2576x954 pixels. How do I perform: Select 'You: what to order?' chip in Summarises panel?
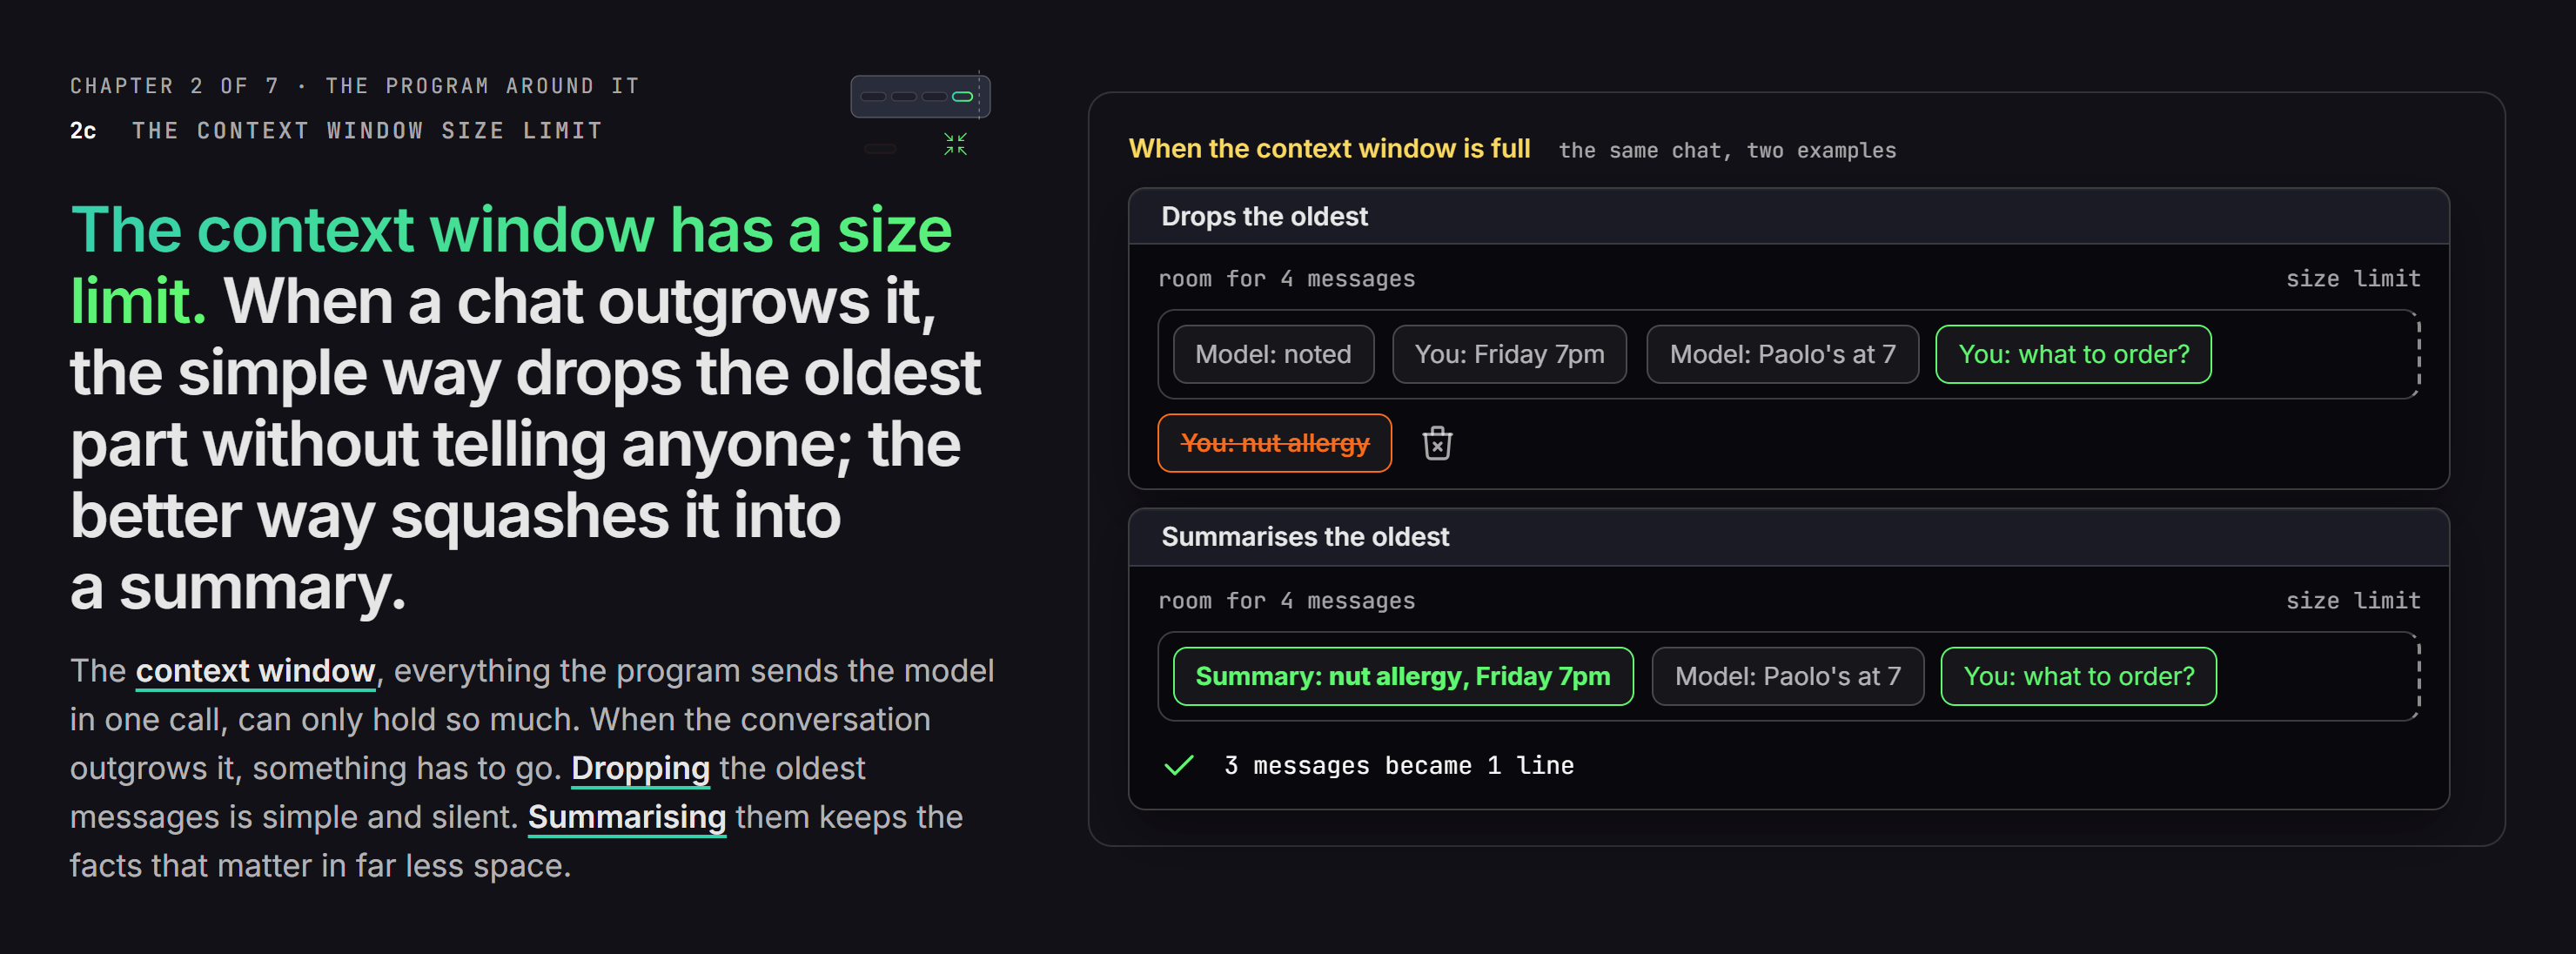click(2078, 677)
